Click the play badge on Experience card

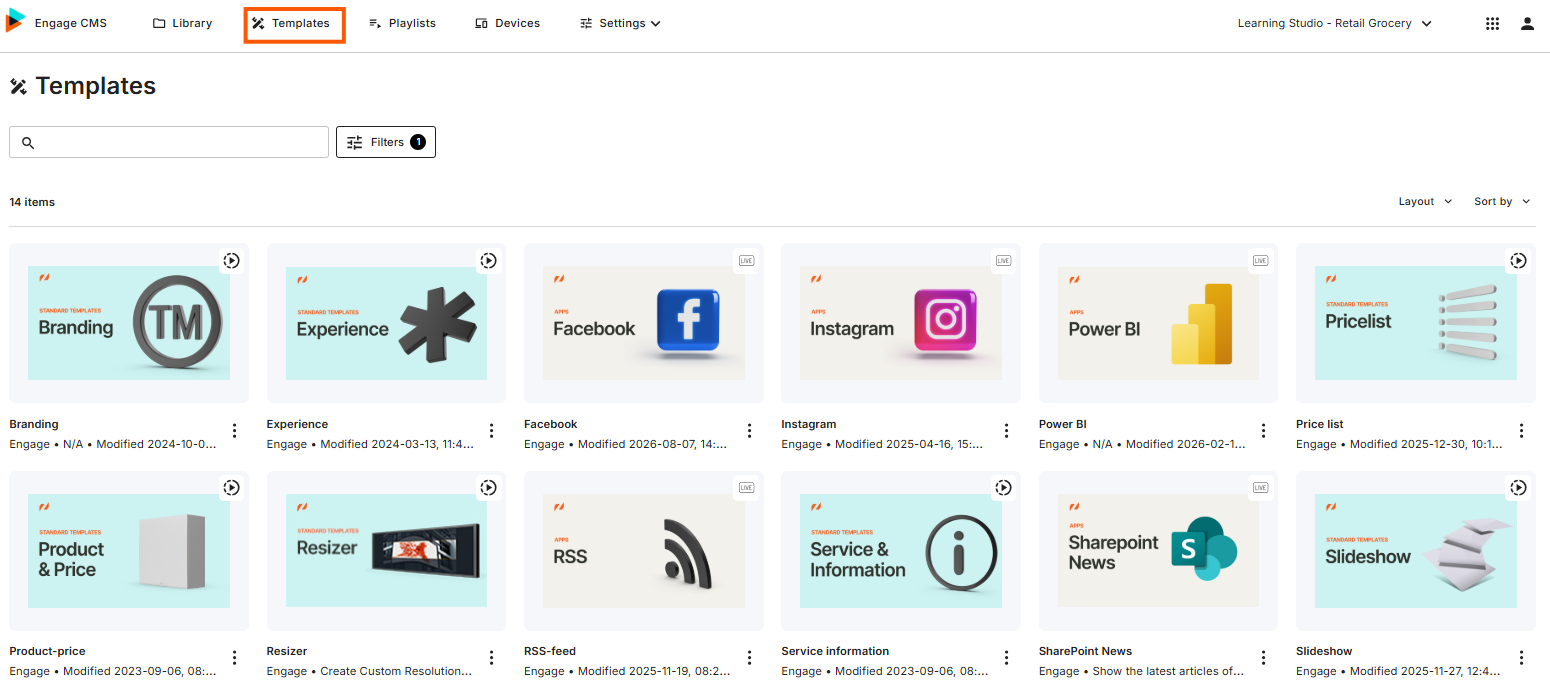(x=488, y=260)
